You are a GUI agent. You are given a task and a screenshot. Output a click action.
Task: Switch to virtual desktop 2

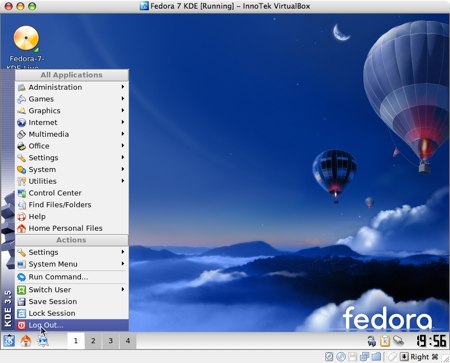[x=93, y=341]
